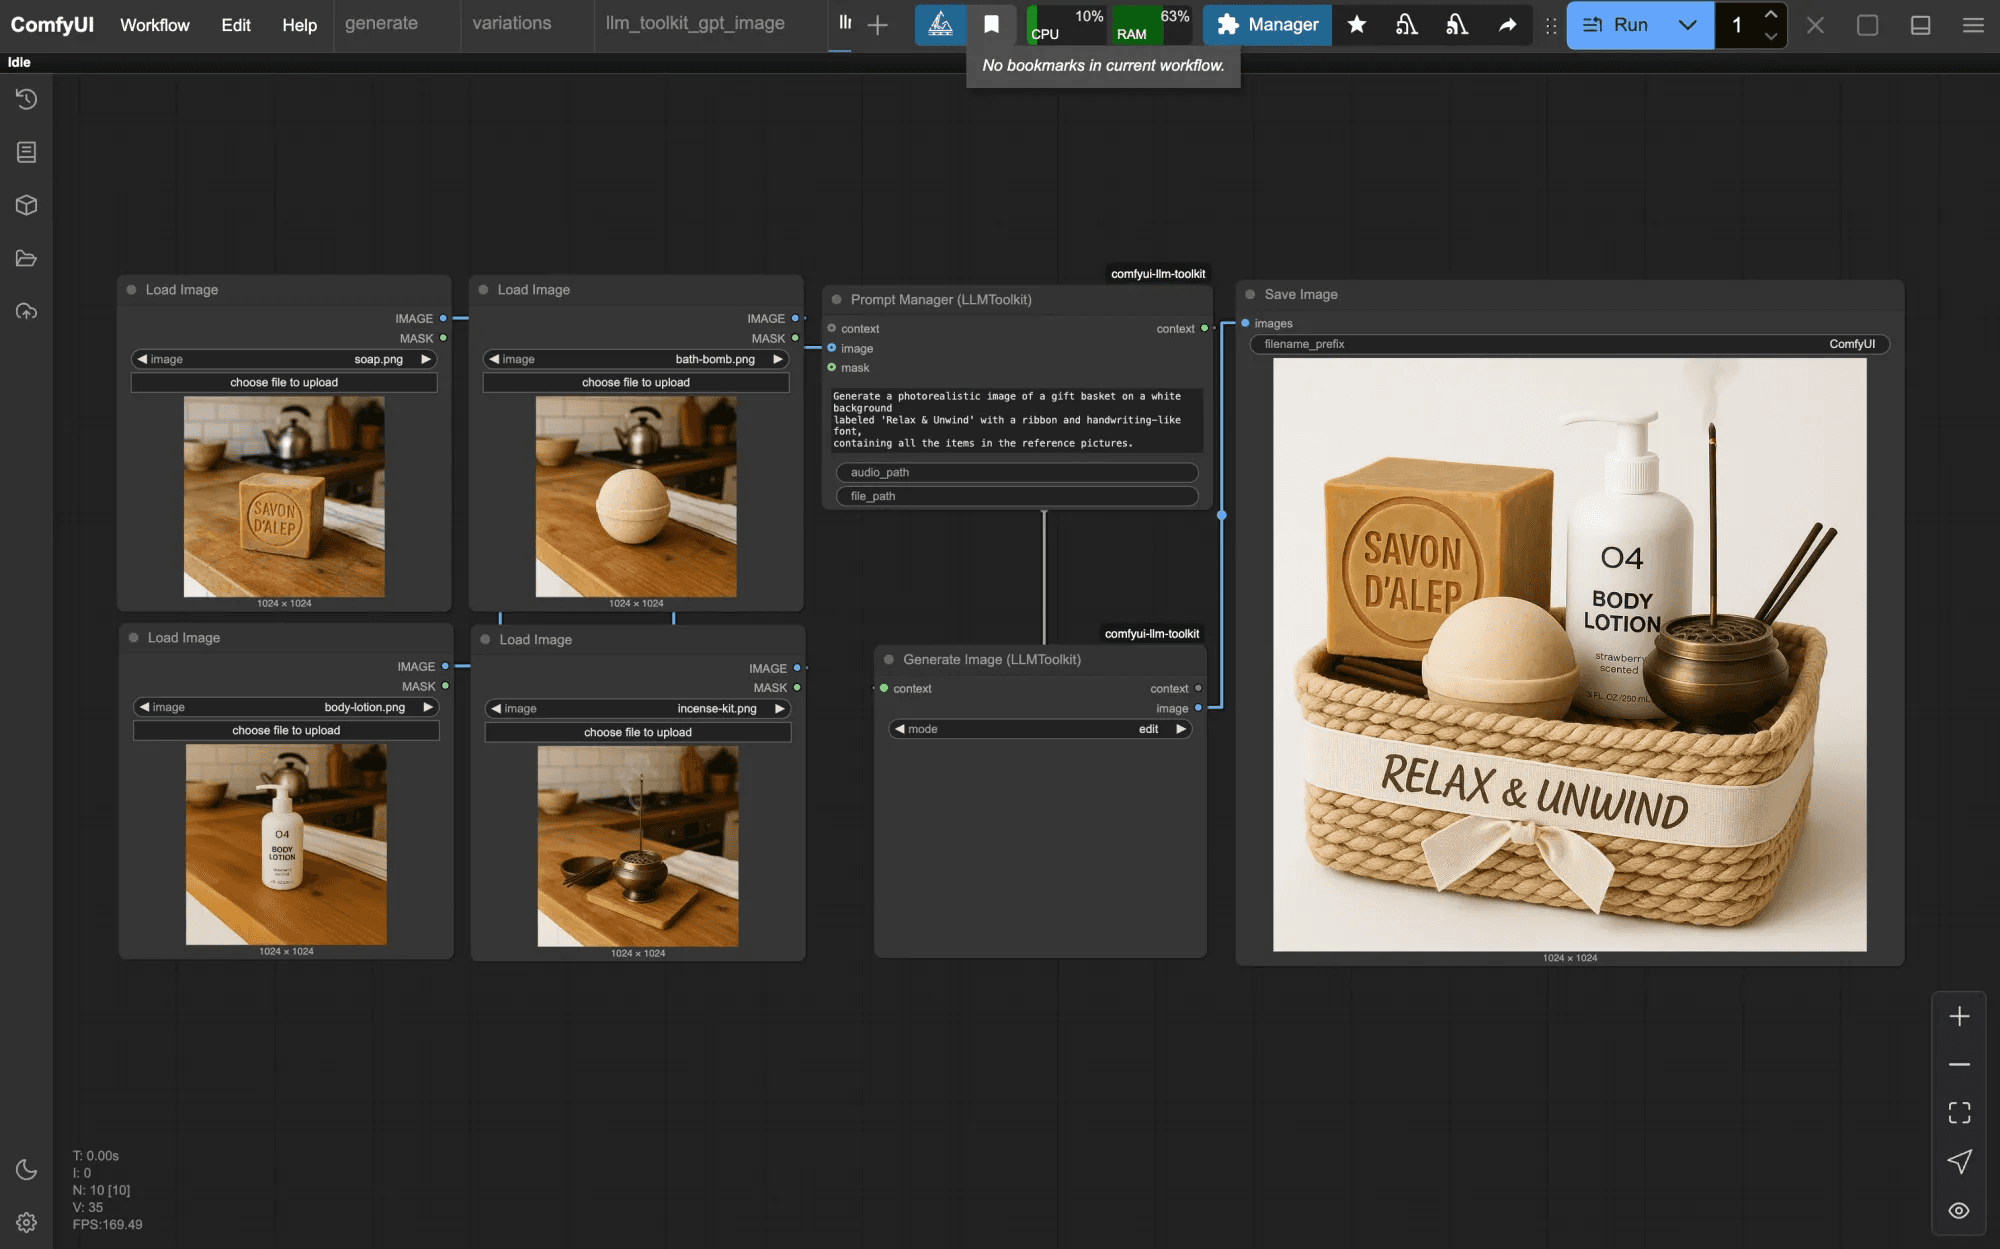
Task: Open the queue history sidebar icon
Action: (27, 99)
